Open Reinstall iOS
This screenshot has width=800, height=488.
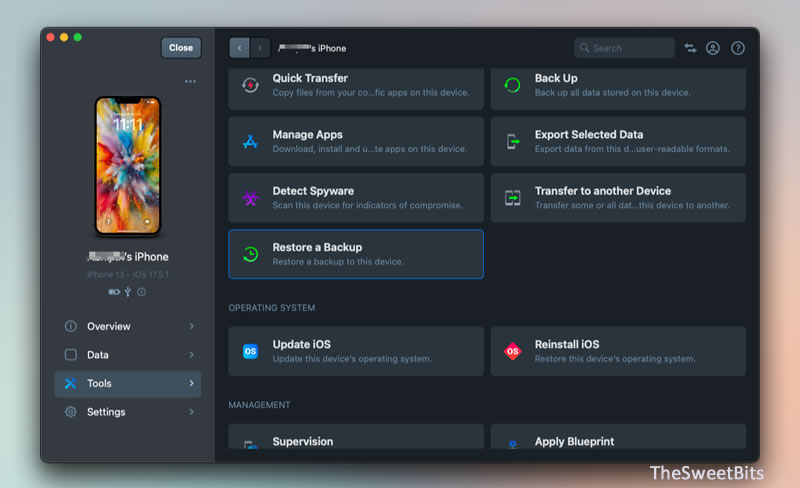pos(618,351)
